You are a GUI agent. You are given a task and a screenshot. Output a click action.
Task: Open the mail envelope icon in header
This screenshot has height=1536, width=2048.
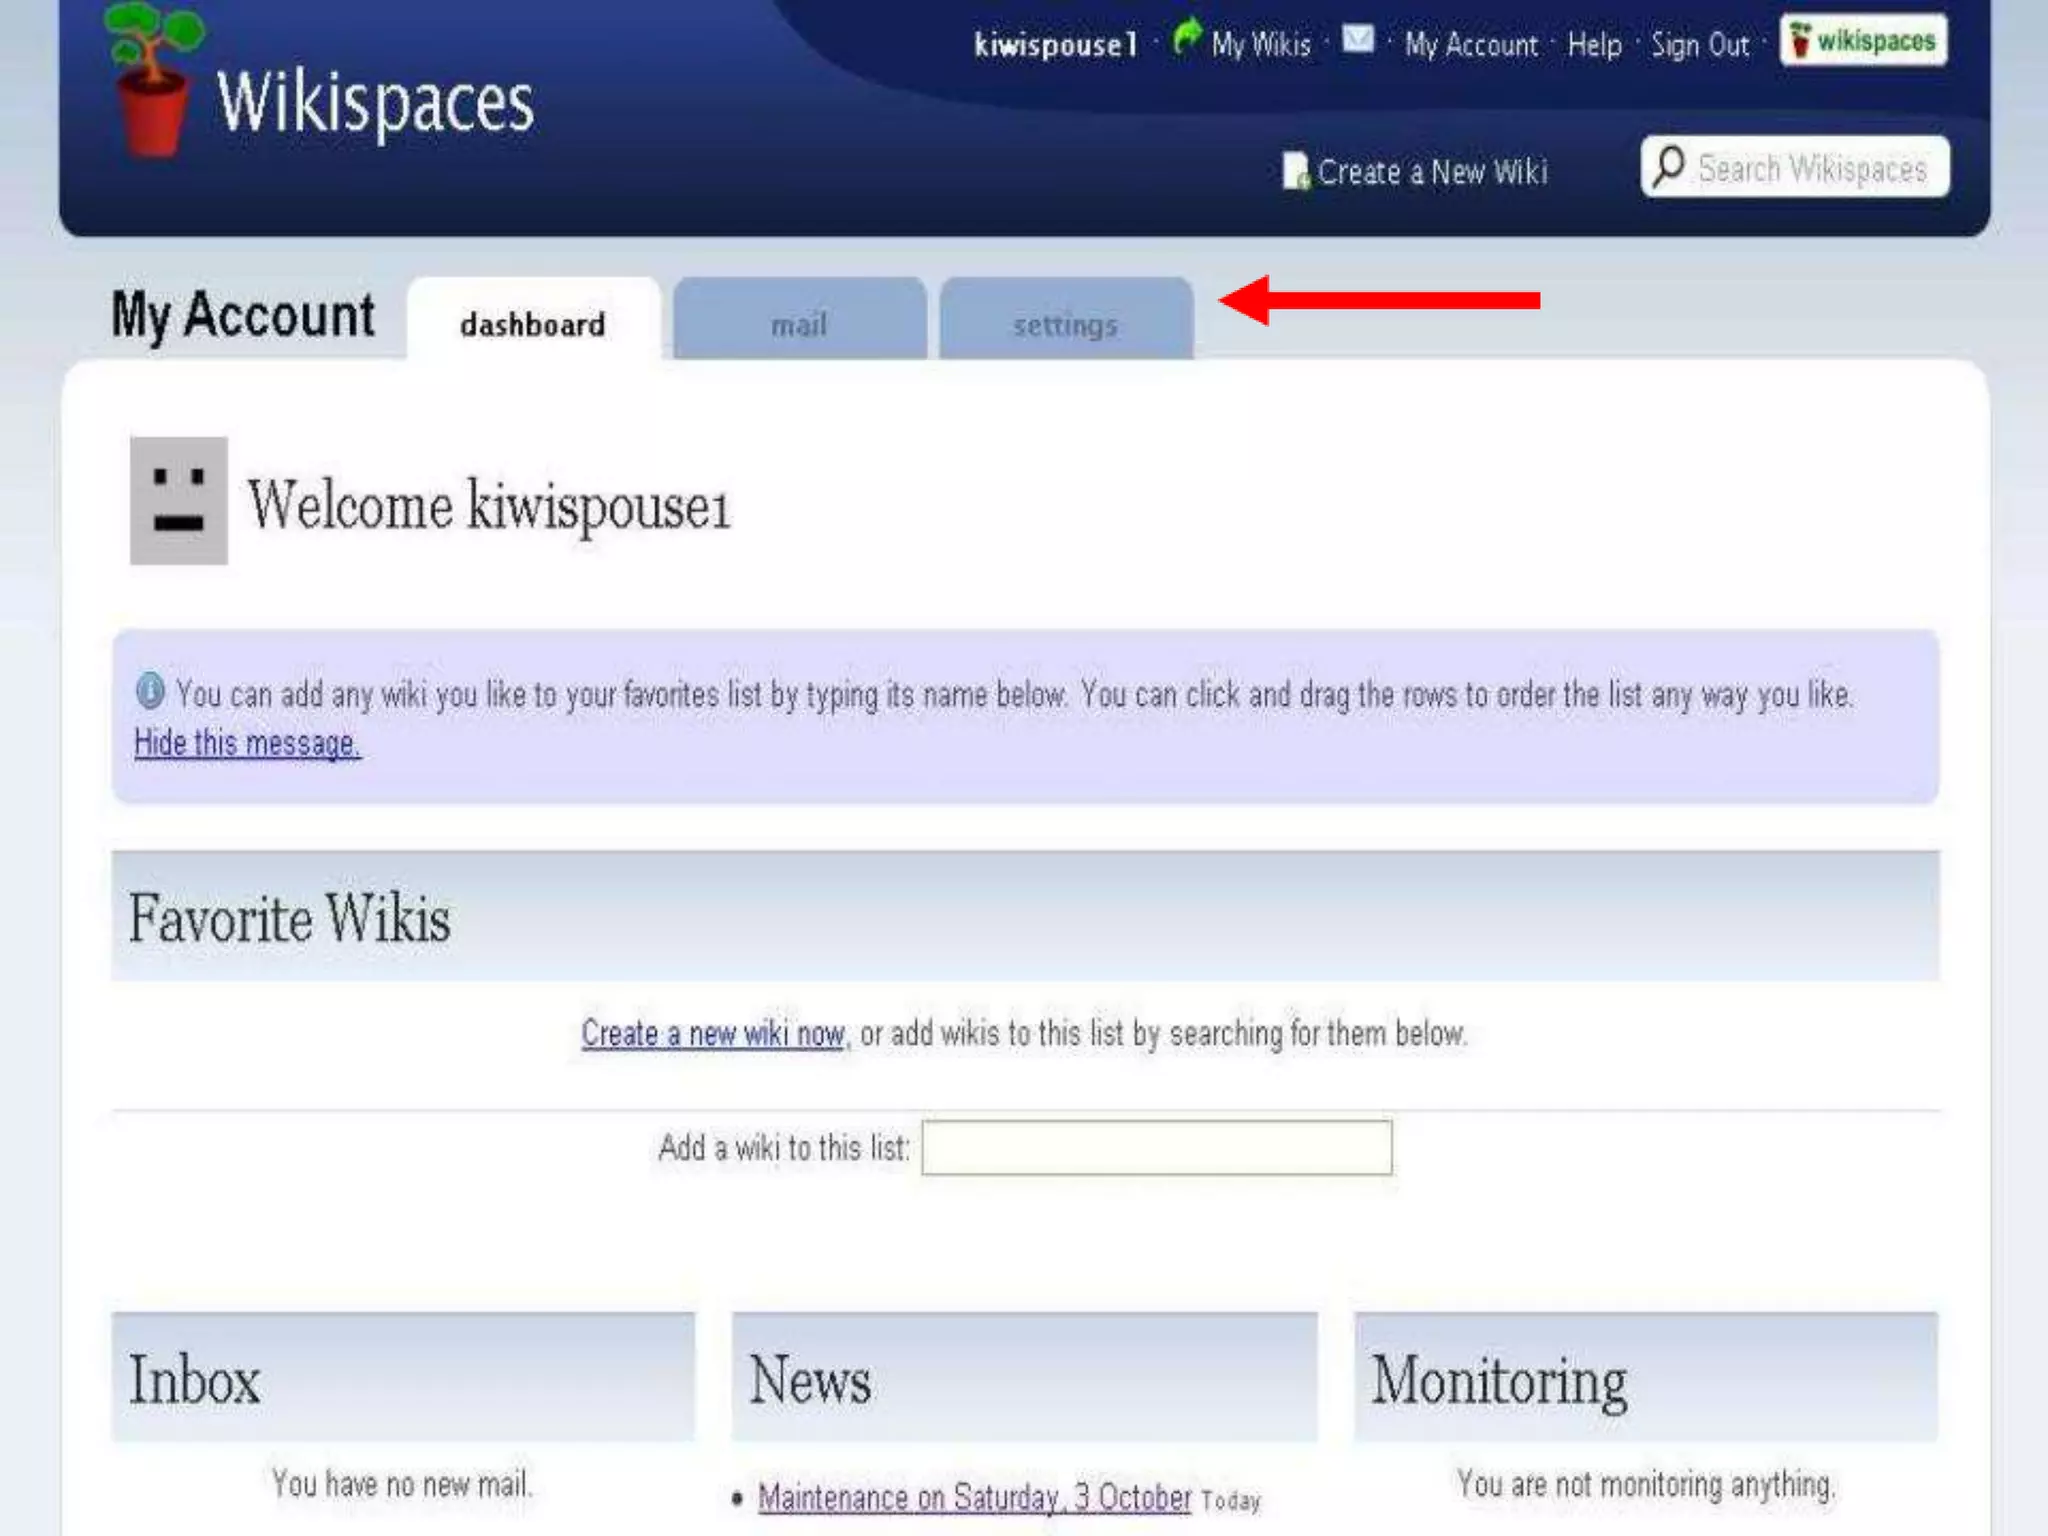(x=1357, y=39)
